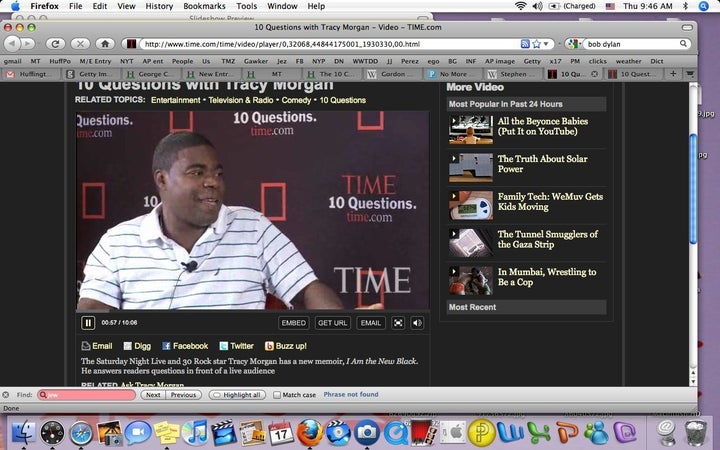
Task: Open Safari from the Dock
Action: [x=81, y=433]
